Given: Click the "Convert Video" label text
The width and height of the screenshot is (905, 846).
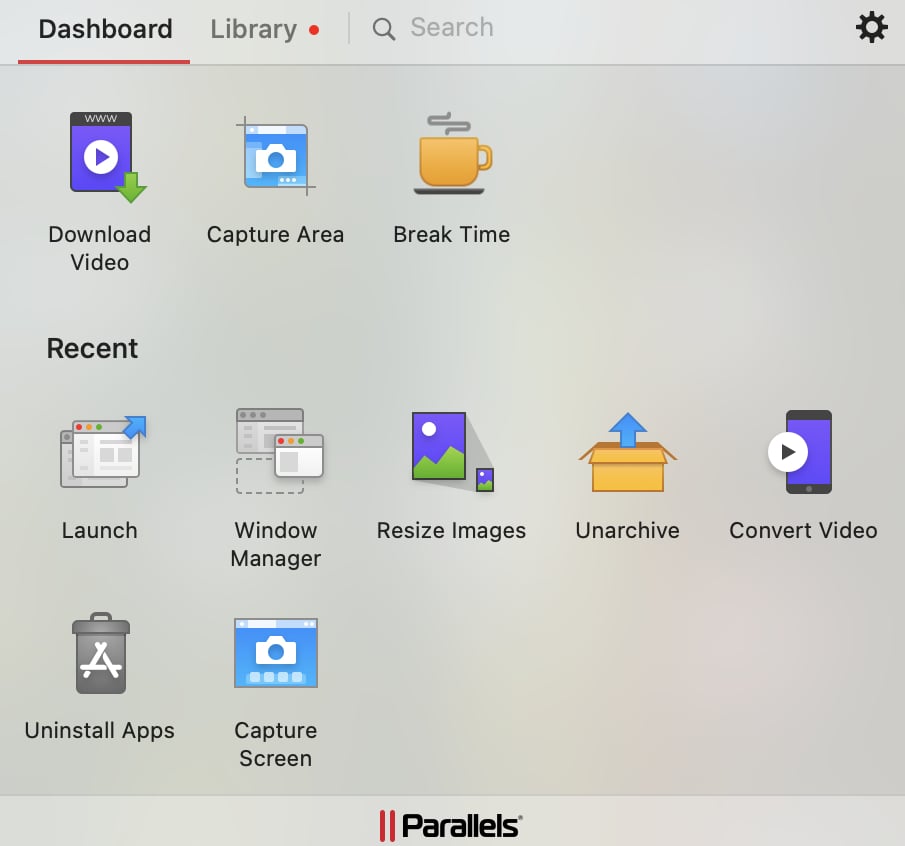Looking at the screenshot, I should [803, 530].
